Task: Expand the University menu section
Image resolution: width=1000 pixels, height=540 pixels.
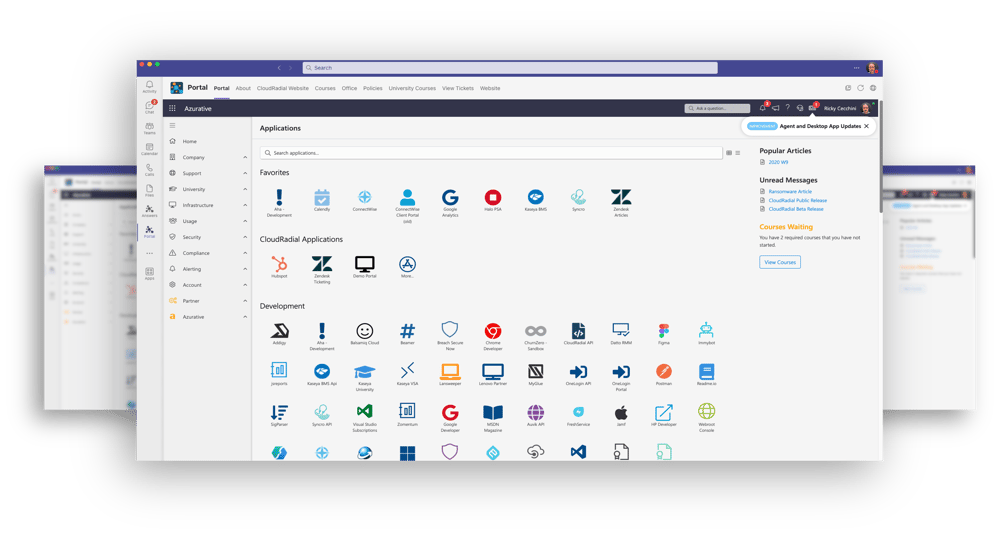Action: point(208,189)
